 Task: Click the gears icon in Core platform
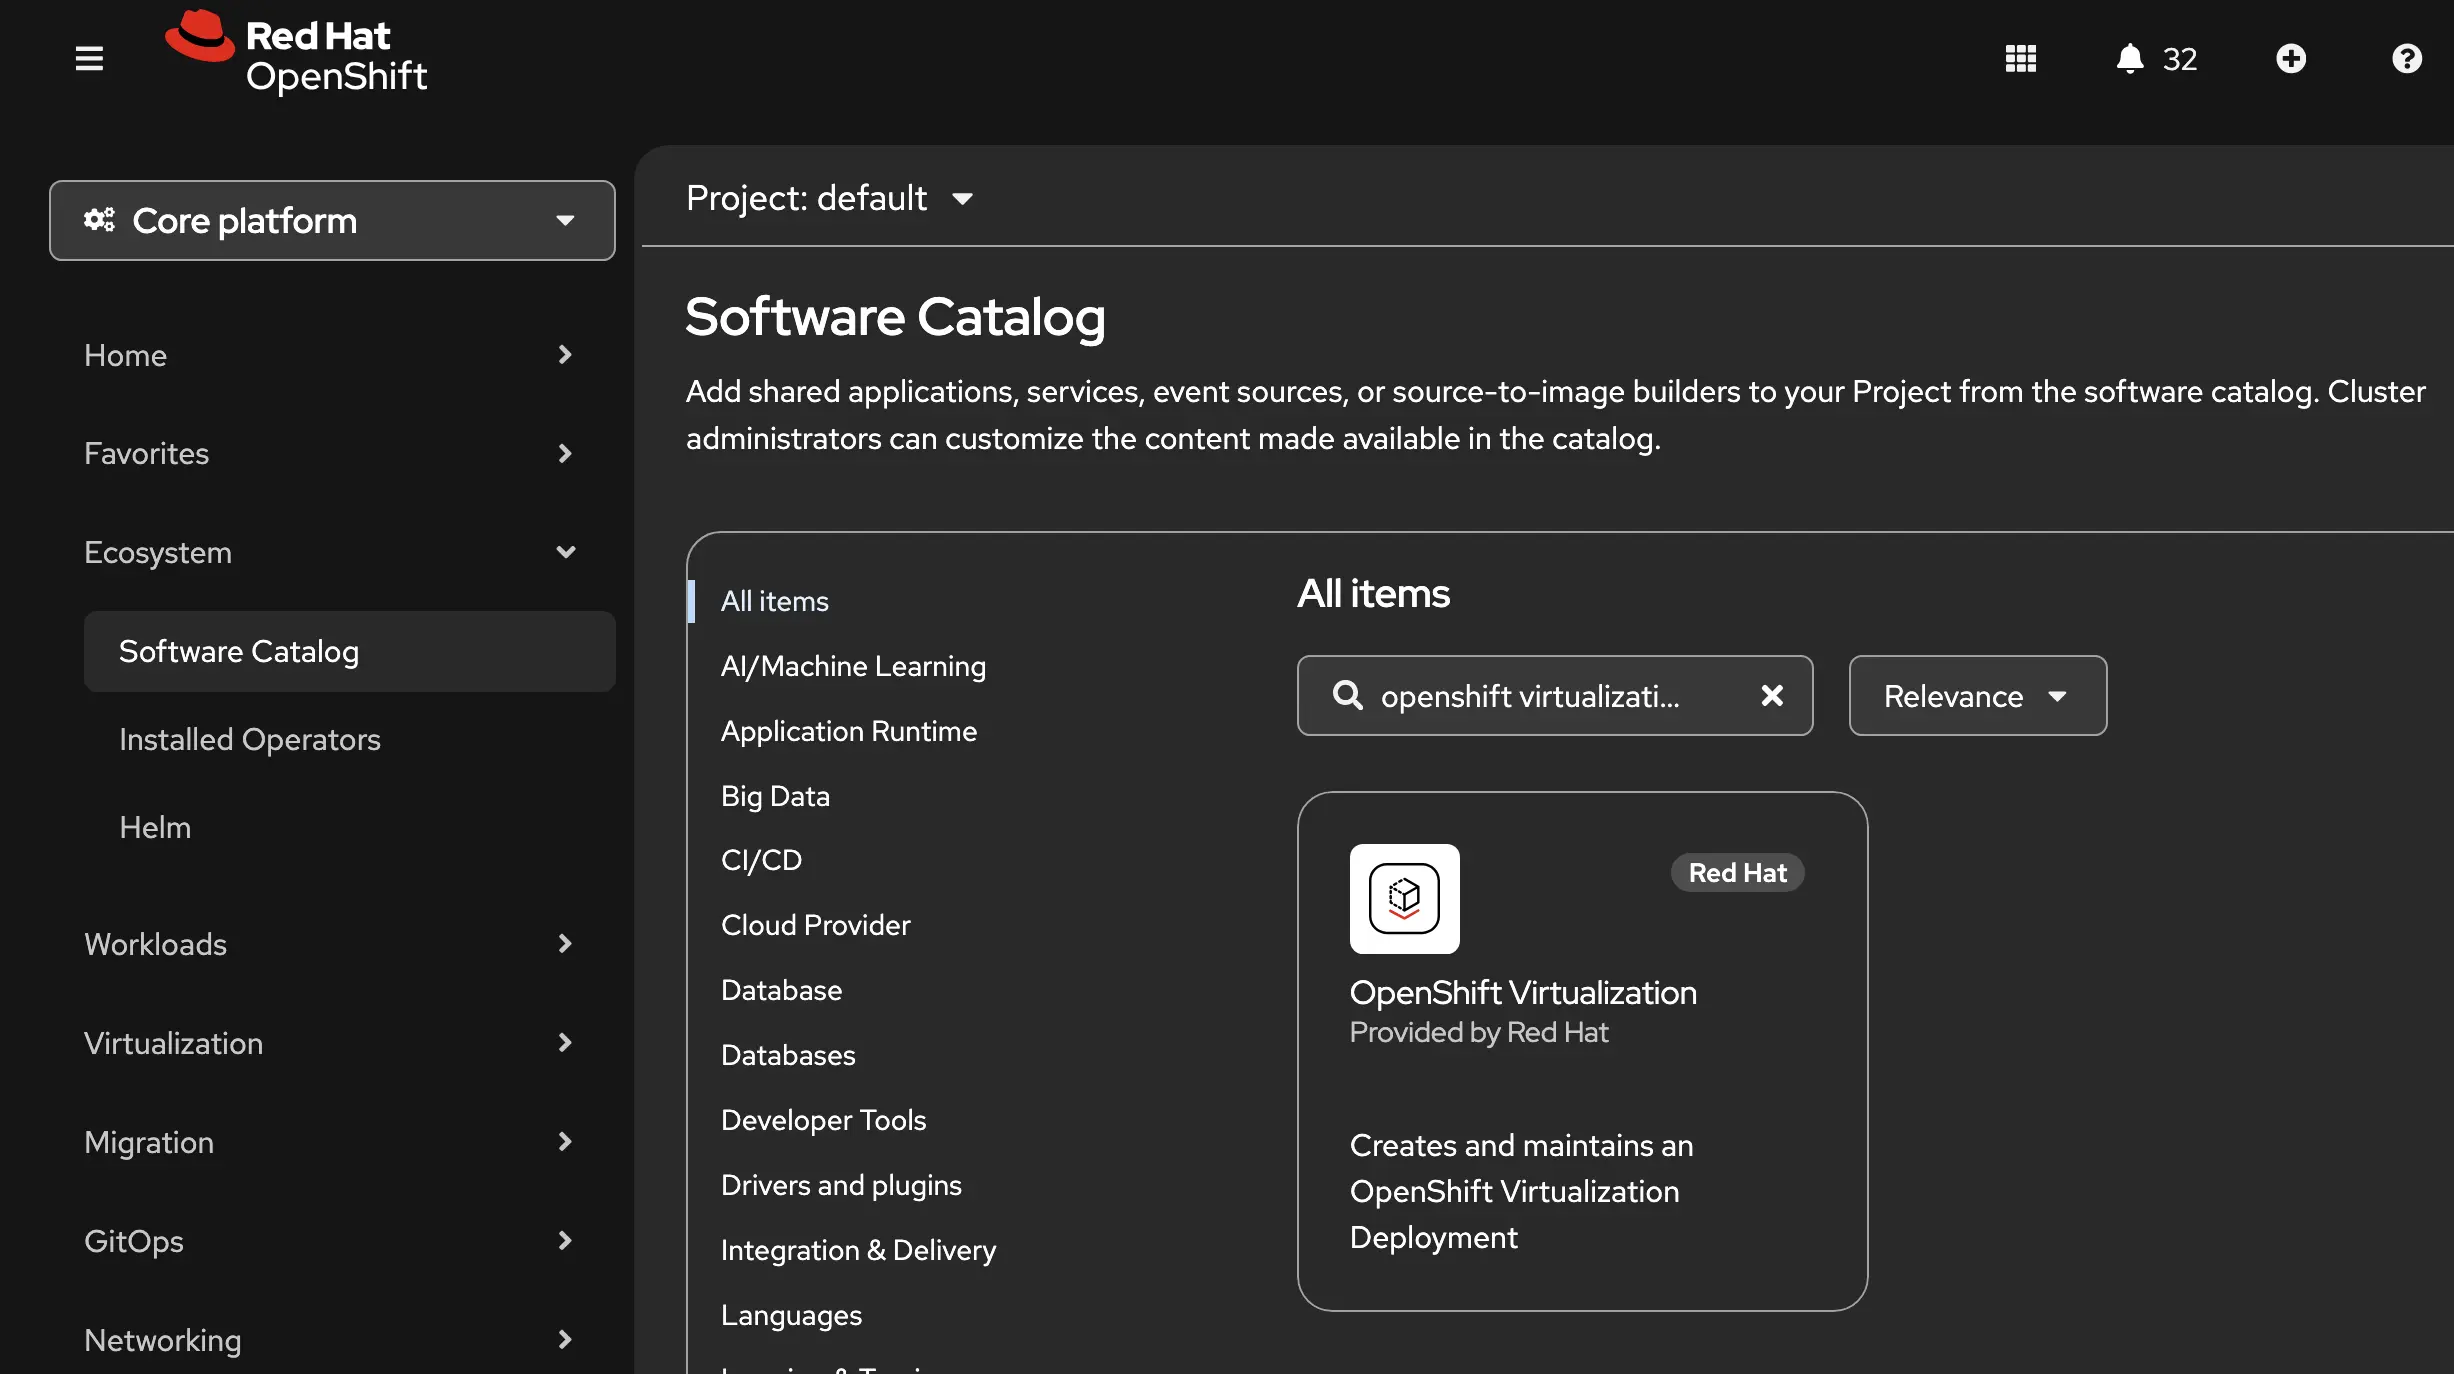[99, 219]
